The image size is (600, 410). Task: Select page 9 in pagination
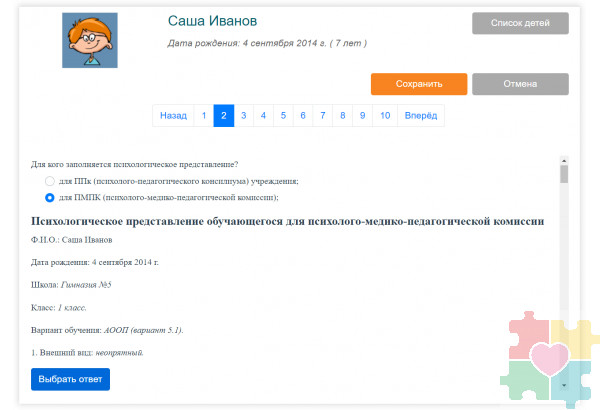pyautogui.click(x=361, y=116)
